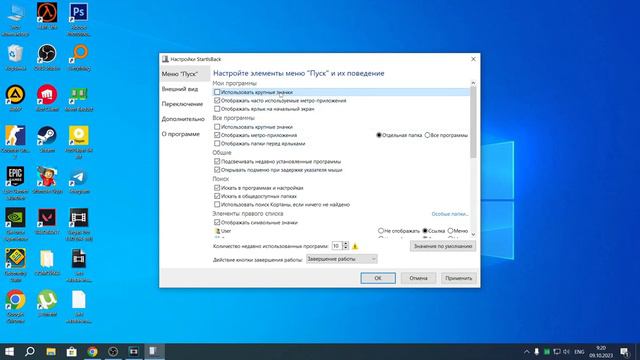
Task: Click the ENG language indicator in the tray
Action: [579, 351]
